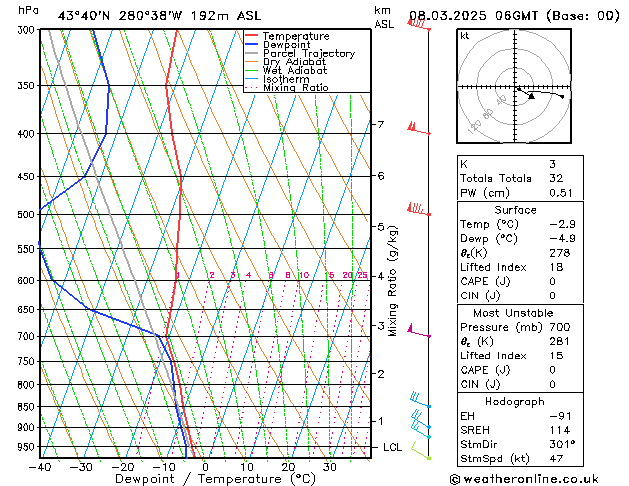
Task: Click the 500 pressure level label
Action: 28,215
